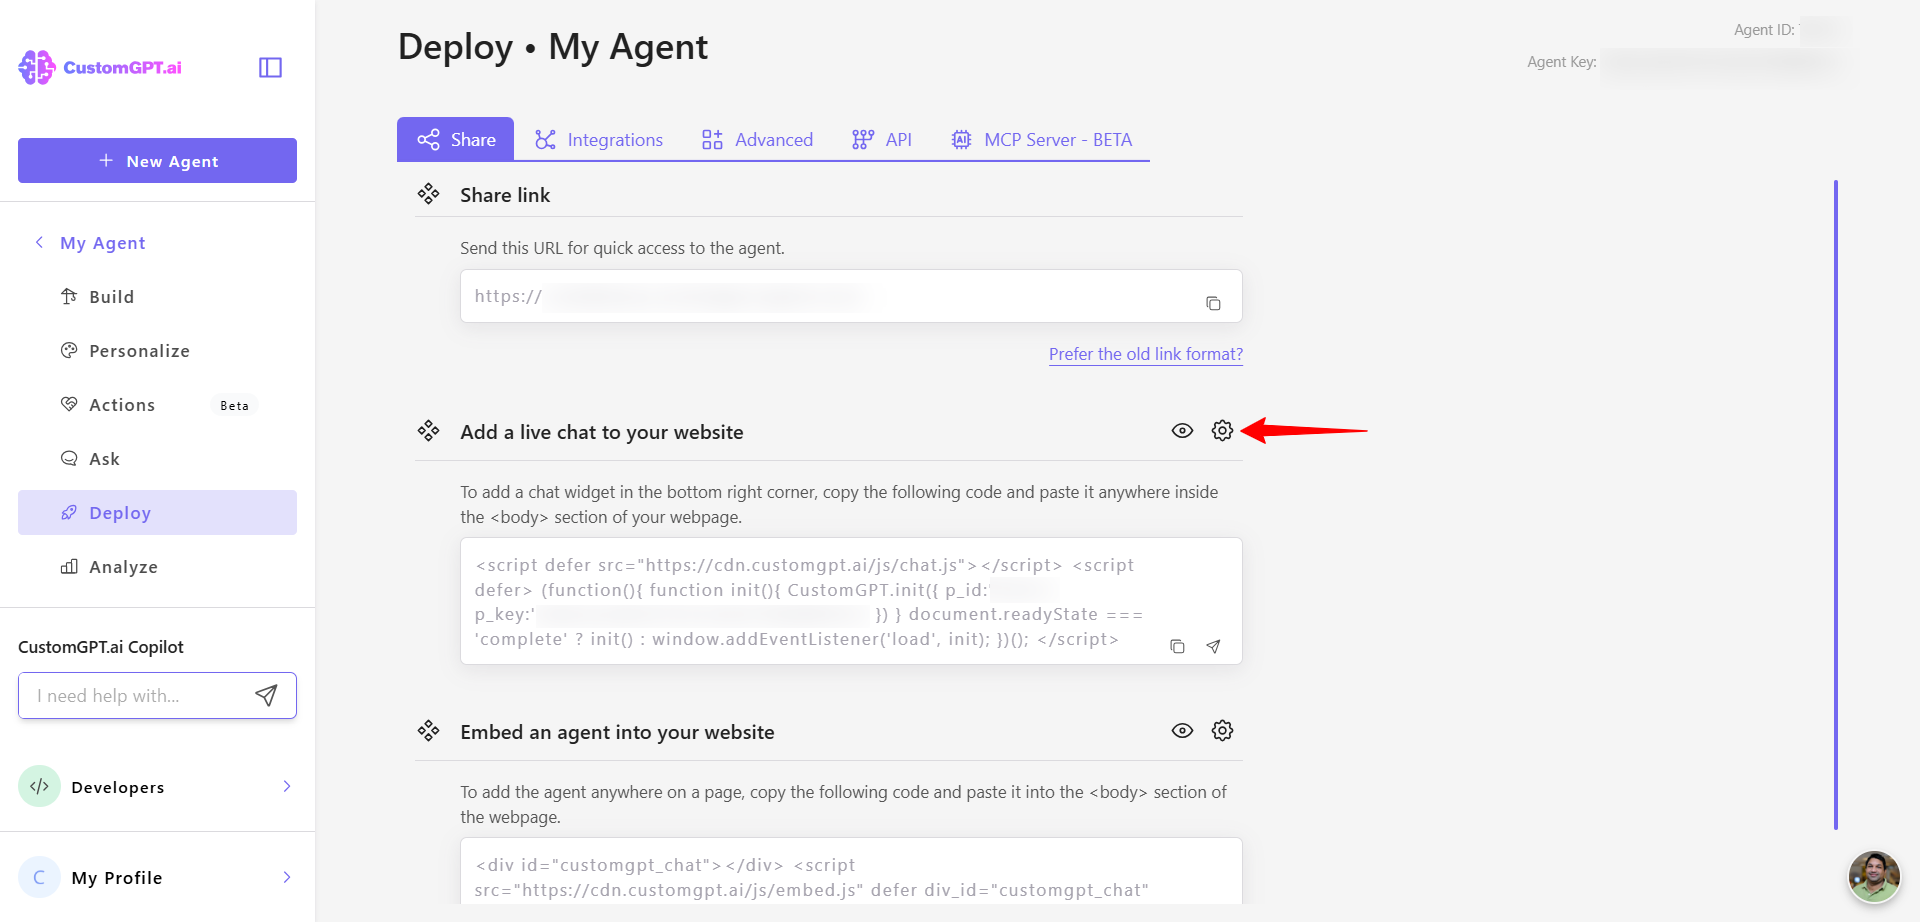Open the Prefer the old link format link

pos(1146,354)
